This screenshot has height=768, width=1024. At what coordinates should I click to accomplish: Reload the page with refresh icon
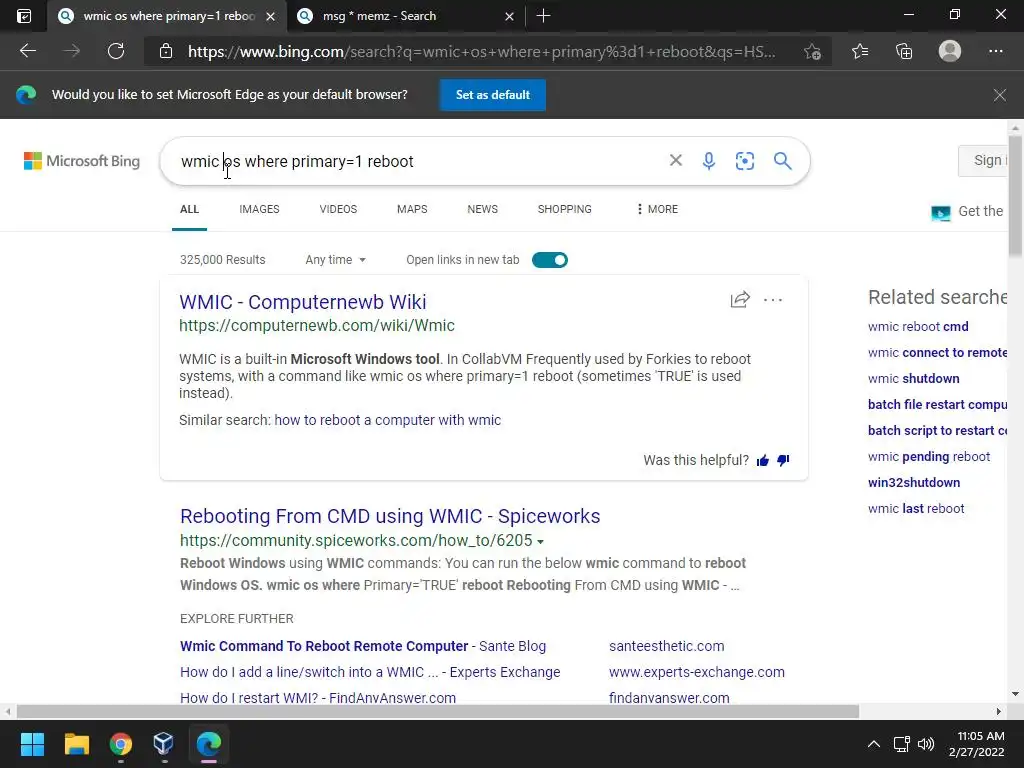tap(116, 51)
